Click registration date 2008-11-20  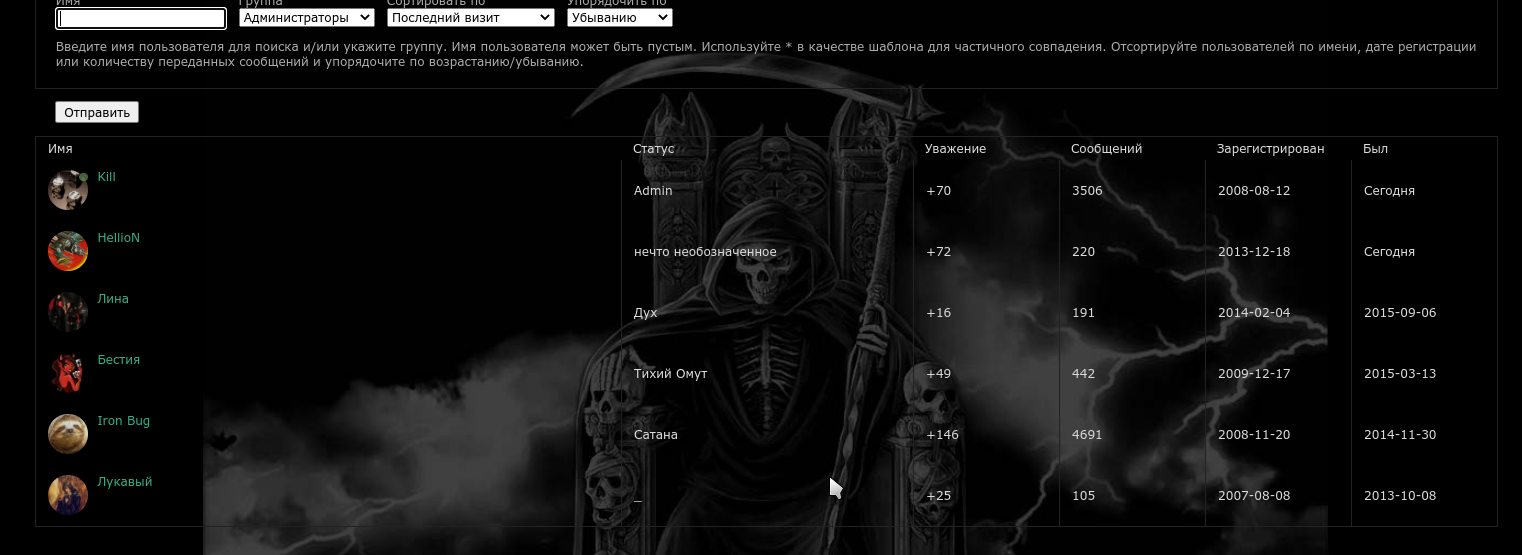pos(1254,435)
